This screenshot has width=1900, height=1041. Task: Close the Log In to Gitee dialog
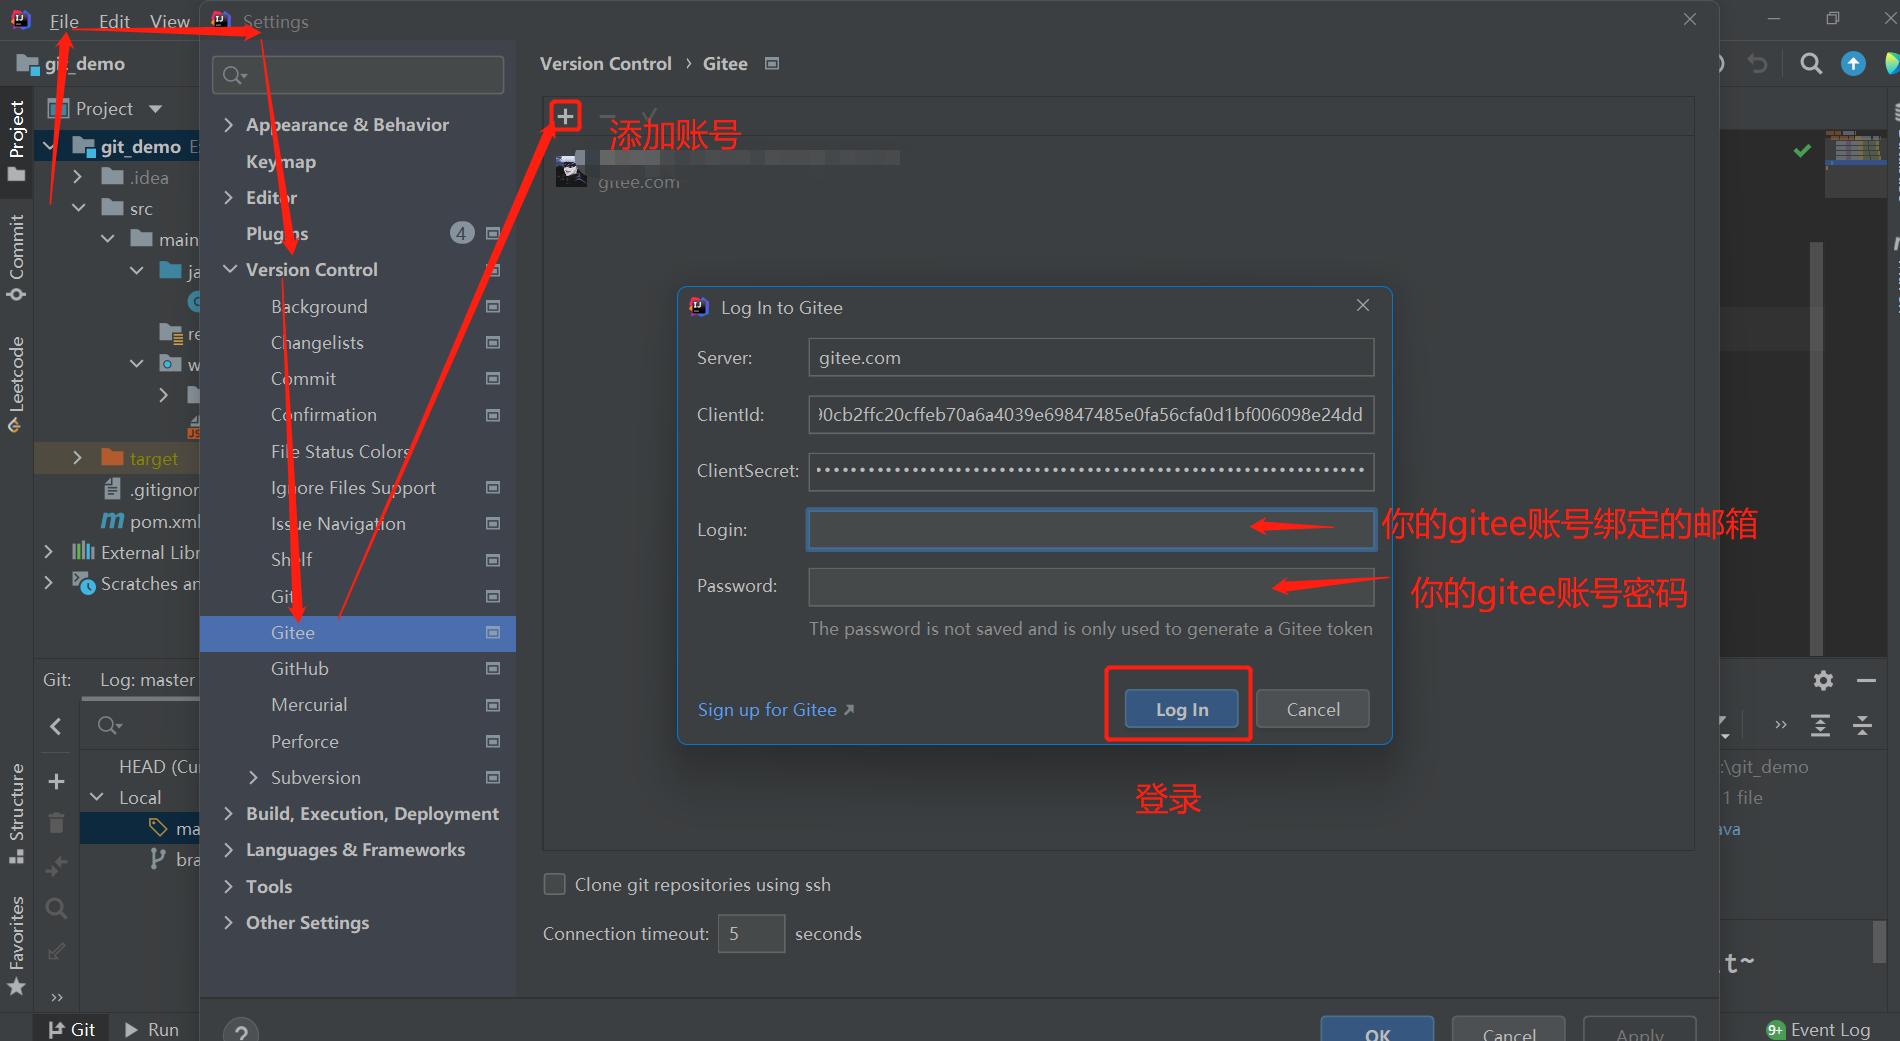1362,305
